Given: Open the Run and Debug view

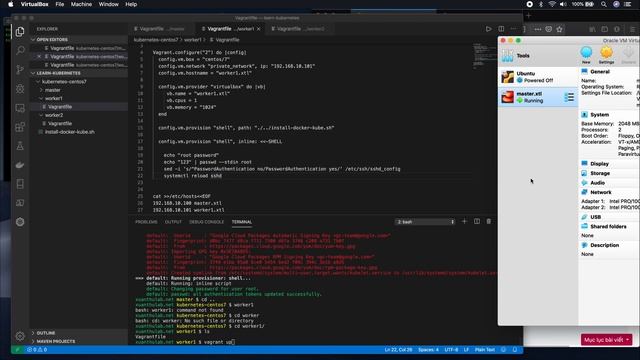Looking at the screenshot, I should [20, 89].
